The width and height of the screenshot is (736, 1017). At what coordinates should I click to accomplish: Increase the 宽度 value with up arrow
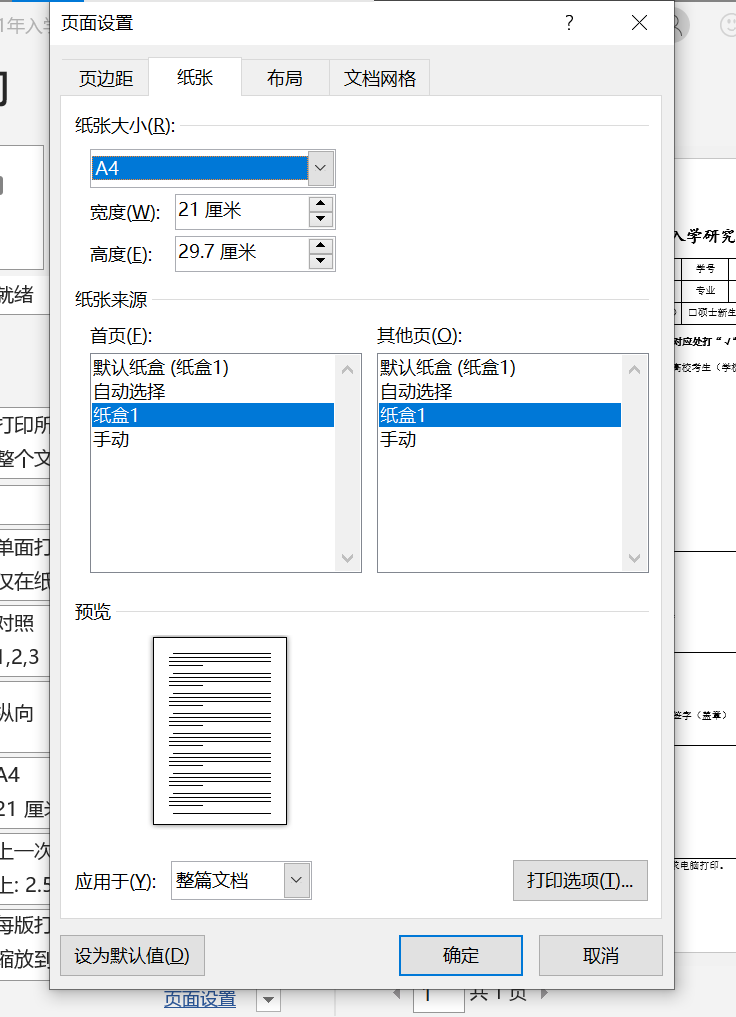tap(321, 203)
